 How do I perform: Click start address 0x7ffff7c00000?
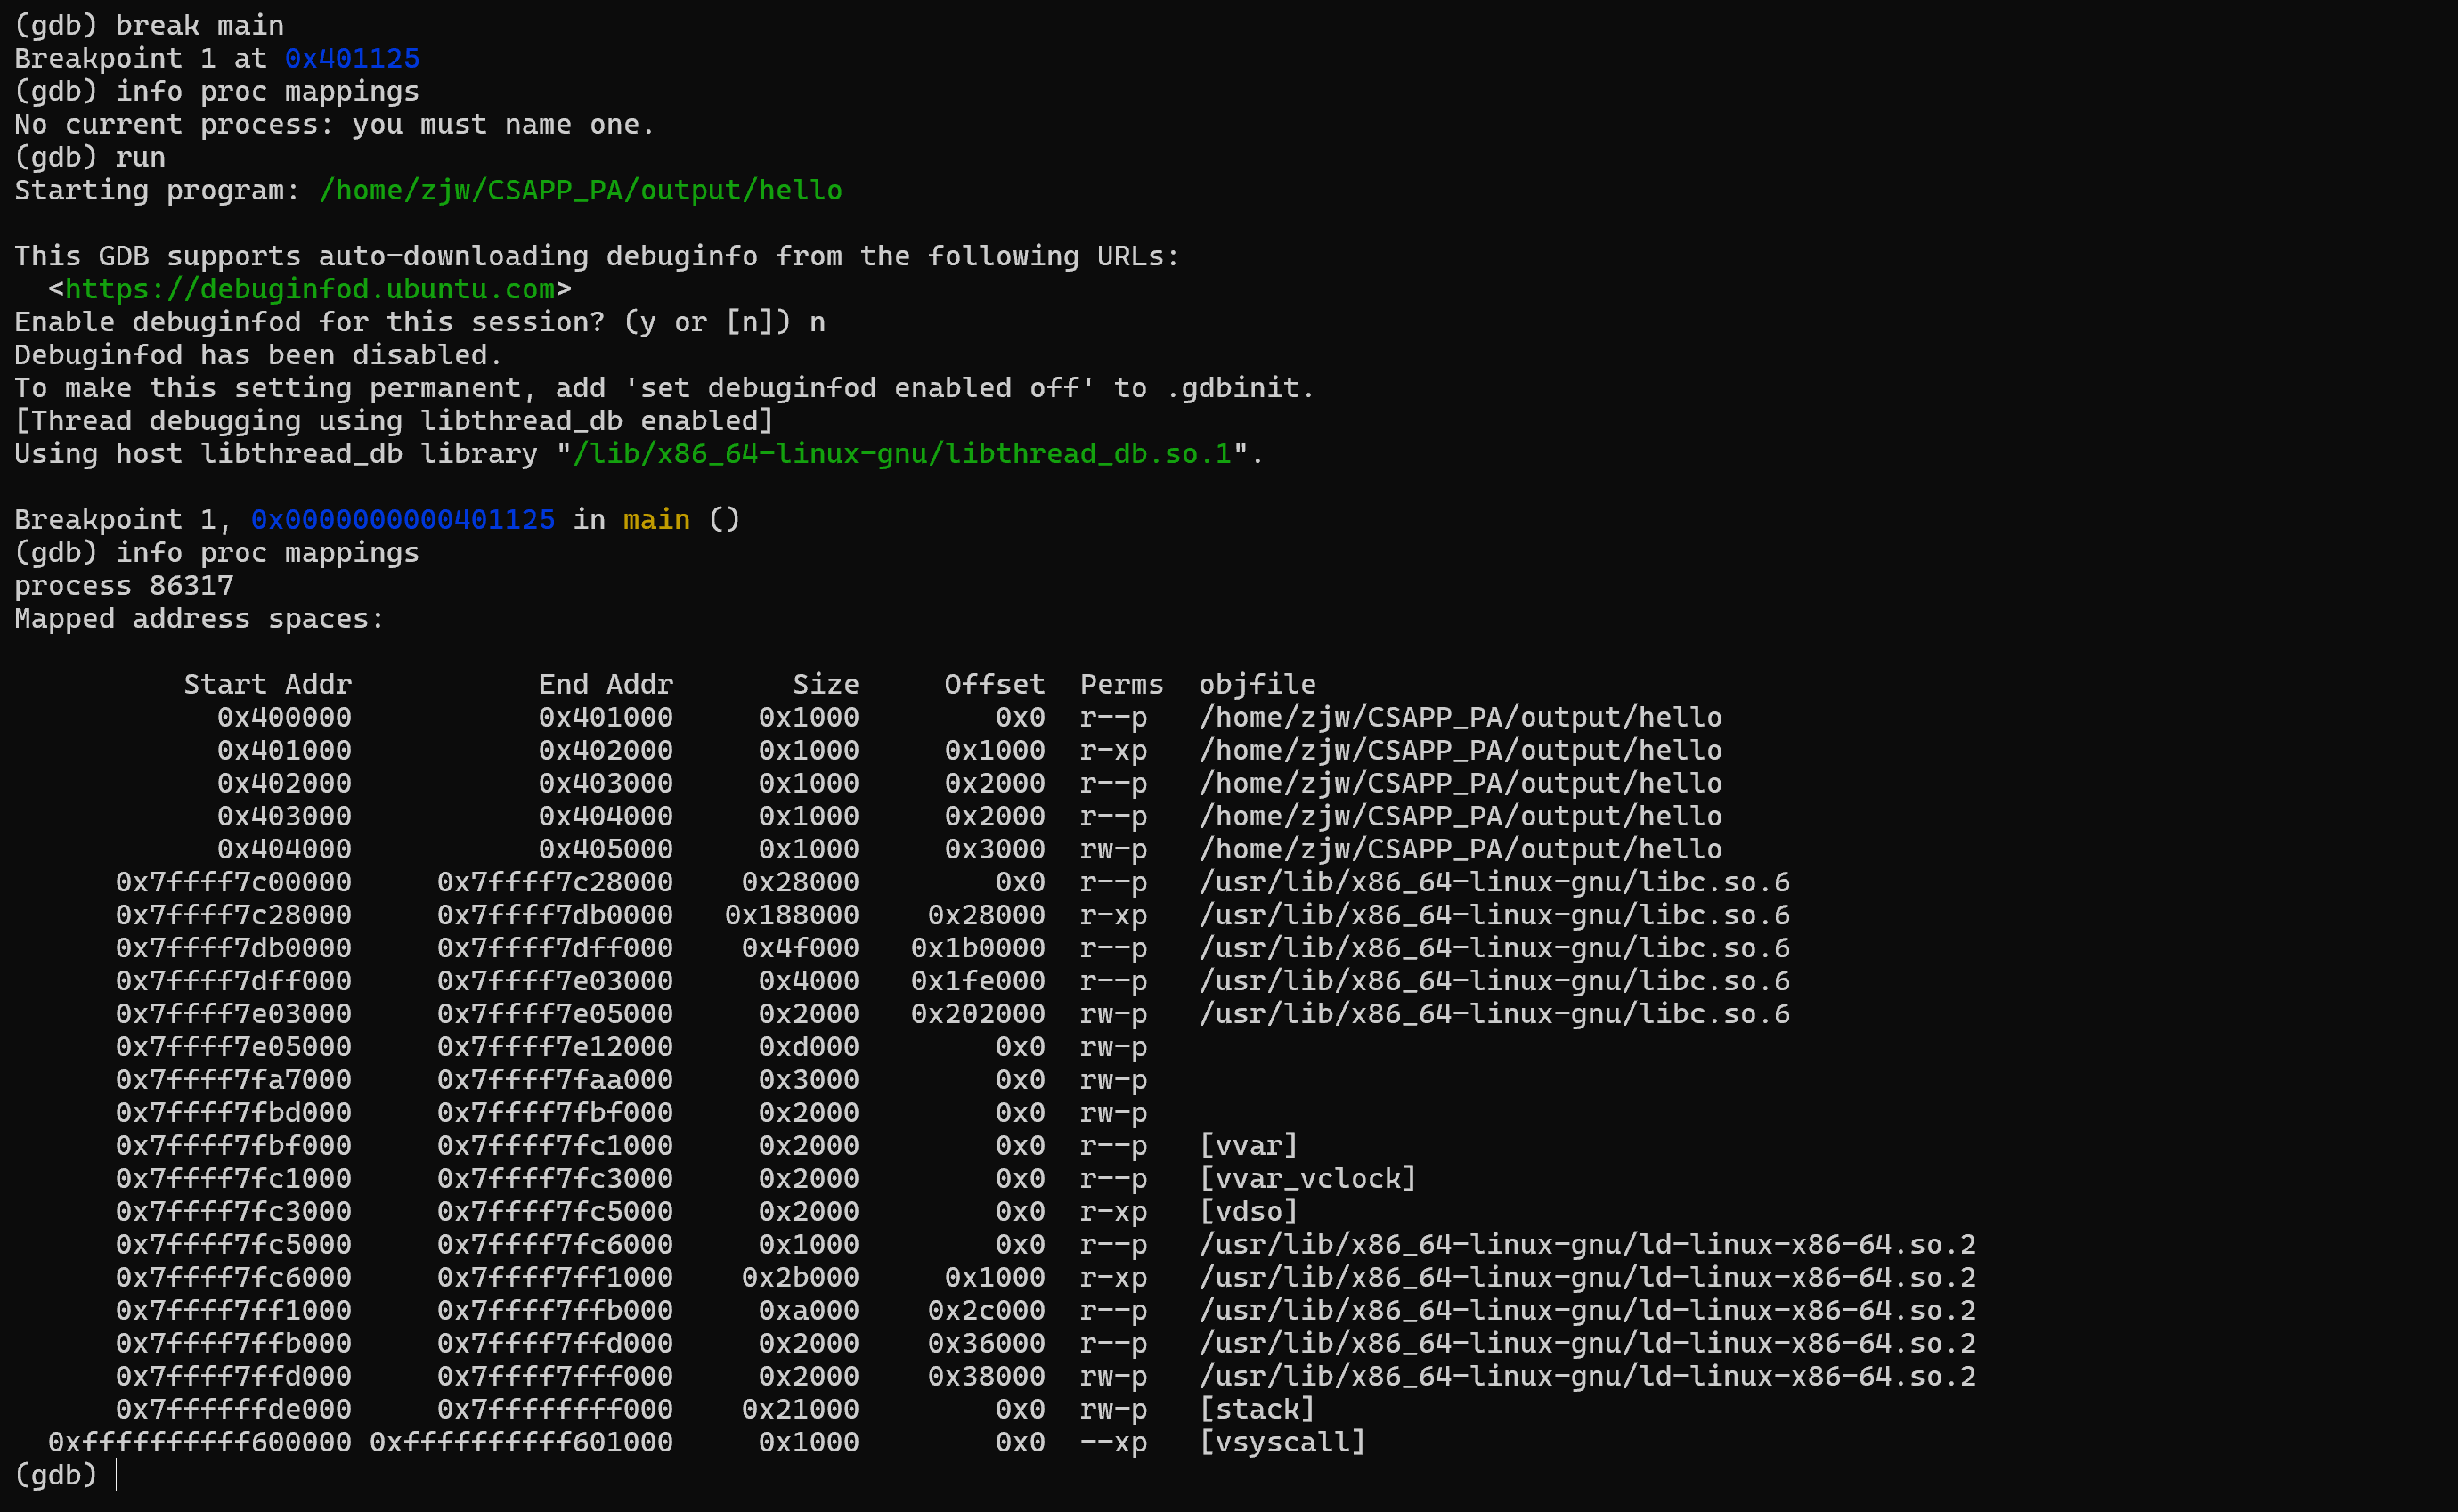point(233,882)
